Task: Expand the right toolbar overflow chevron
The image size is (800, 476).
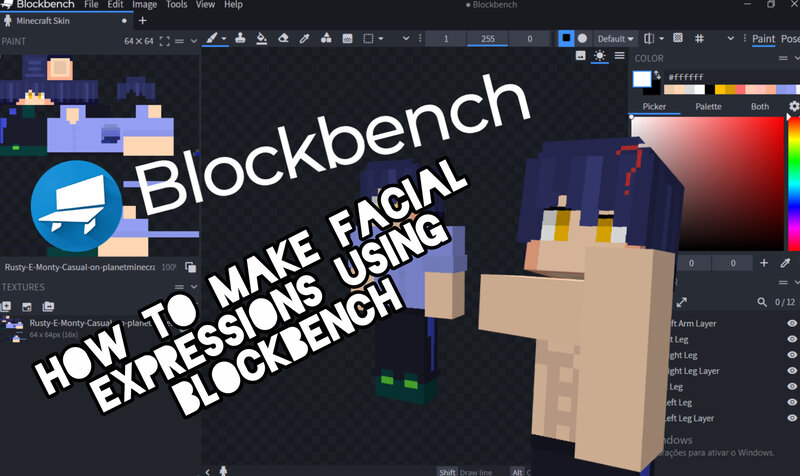Action: pos(731,38)
